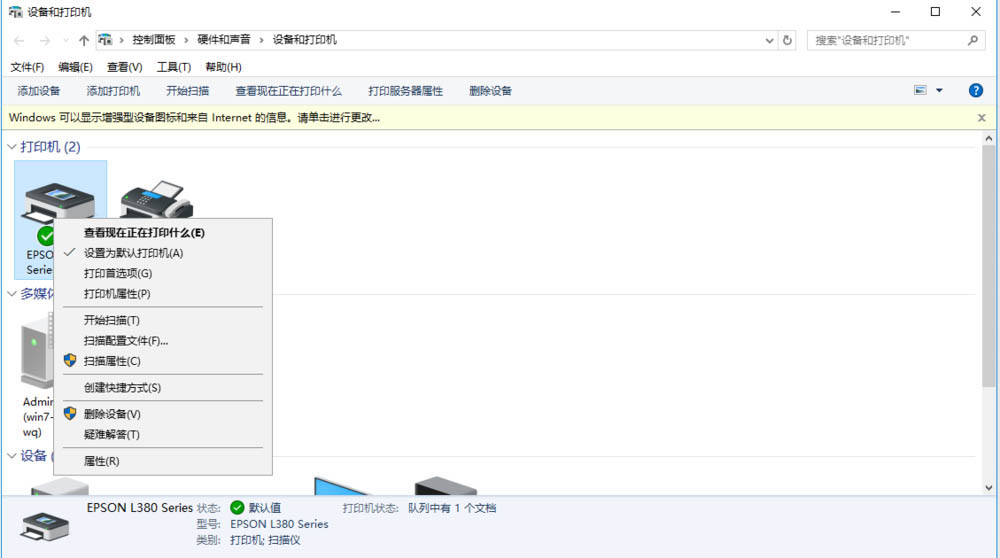Click the window title bar devices icon
1000x558 pixels.
pos(15,12)
